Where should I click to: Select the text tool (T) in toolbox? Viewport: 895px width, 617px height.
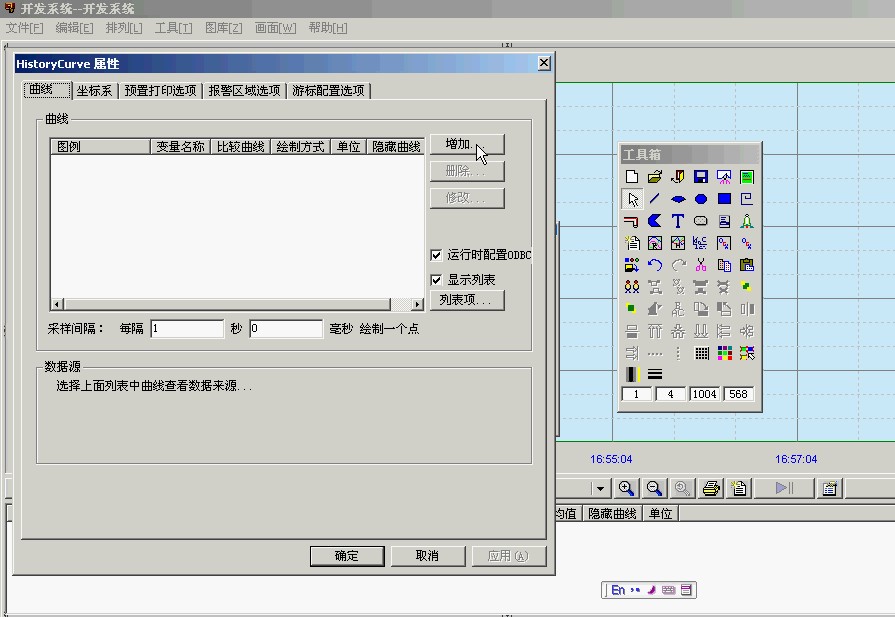pyautogui.click(x=678, y=221)
